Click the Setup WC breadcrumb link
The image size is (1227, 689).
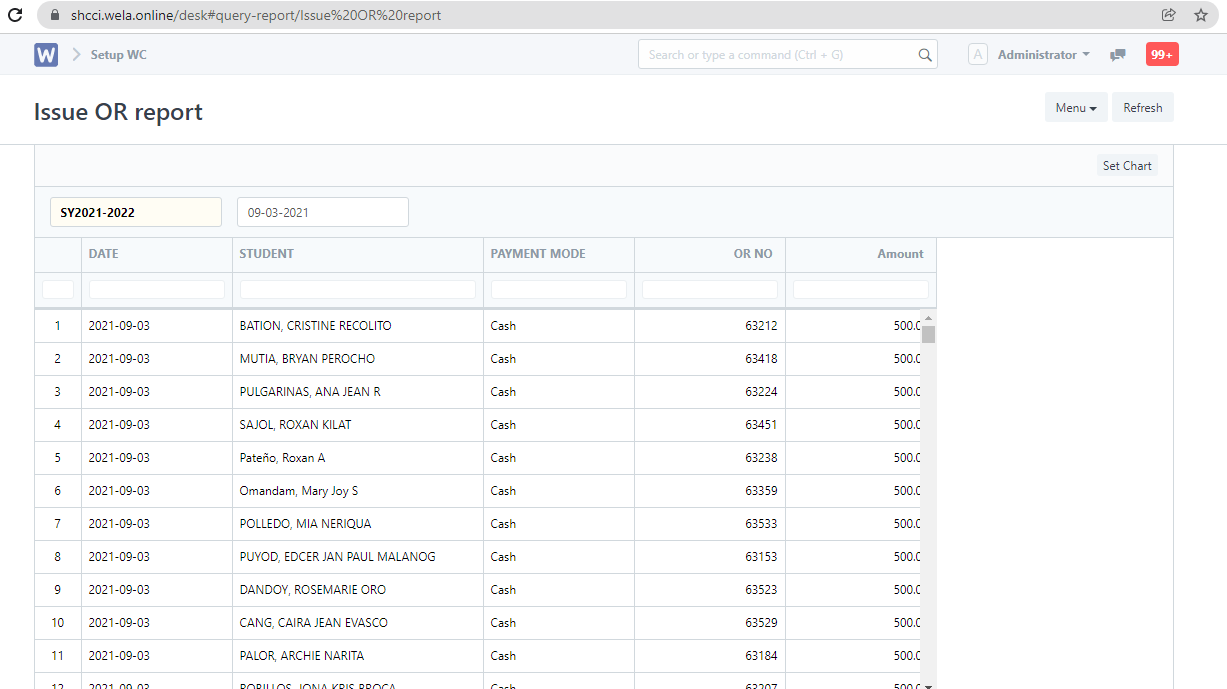point(118,55)
